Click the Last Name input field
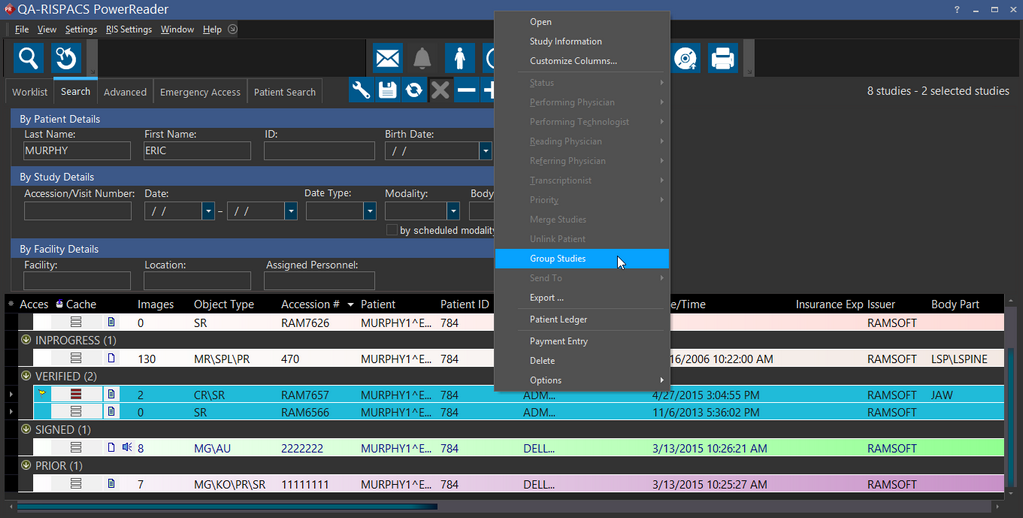Viewport: 1023px width, 518px height. [77, 151]
